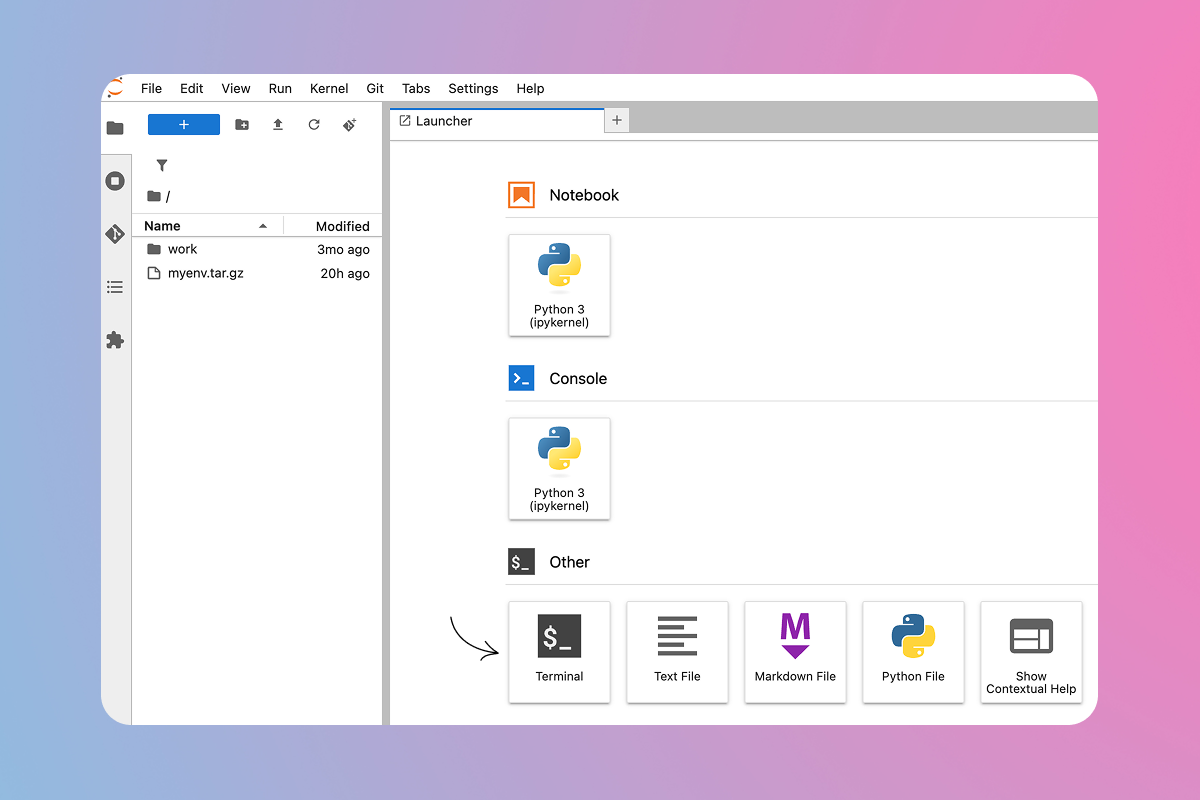Open the File Browser sidebar icon
The width and height of the screenshot is (1200, 800).
115,128
